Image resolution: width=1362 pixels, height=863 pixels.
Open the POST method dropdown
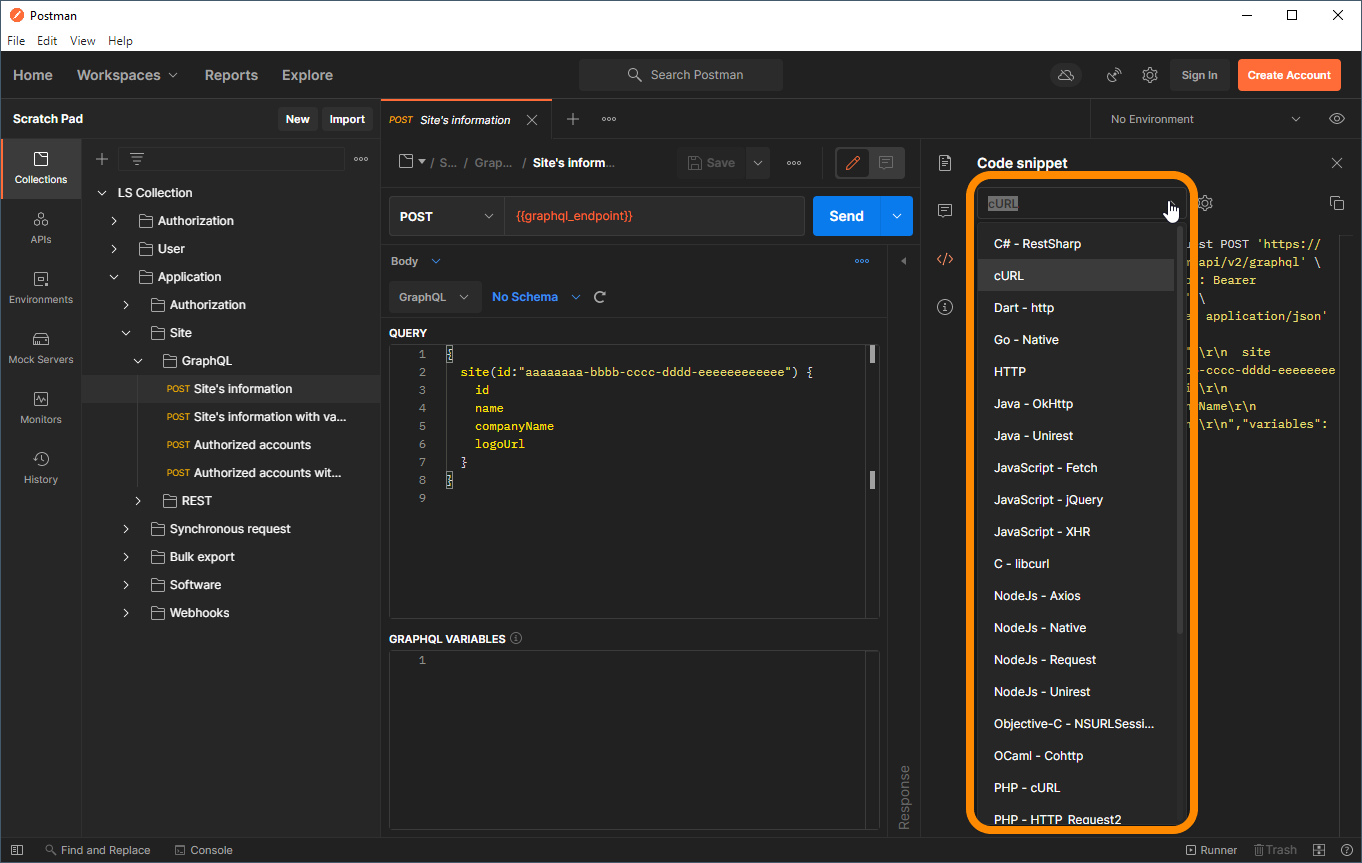pyautogui.click(x=446, y=216)
